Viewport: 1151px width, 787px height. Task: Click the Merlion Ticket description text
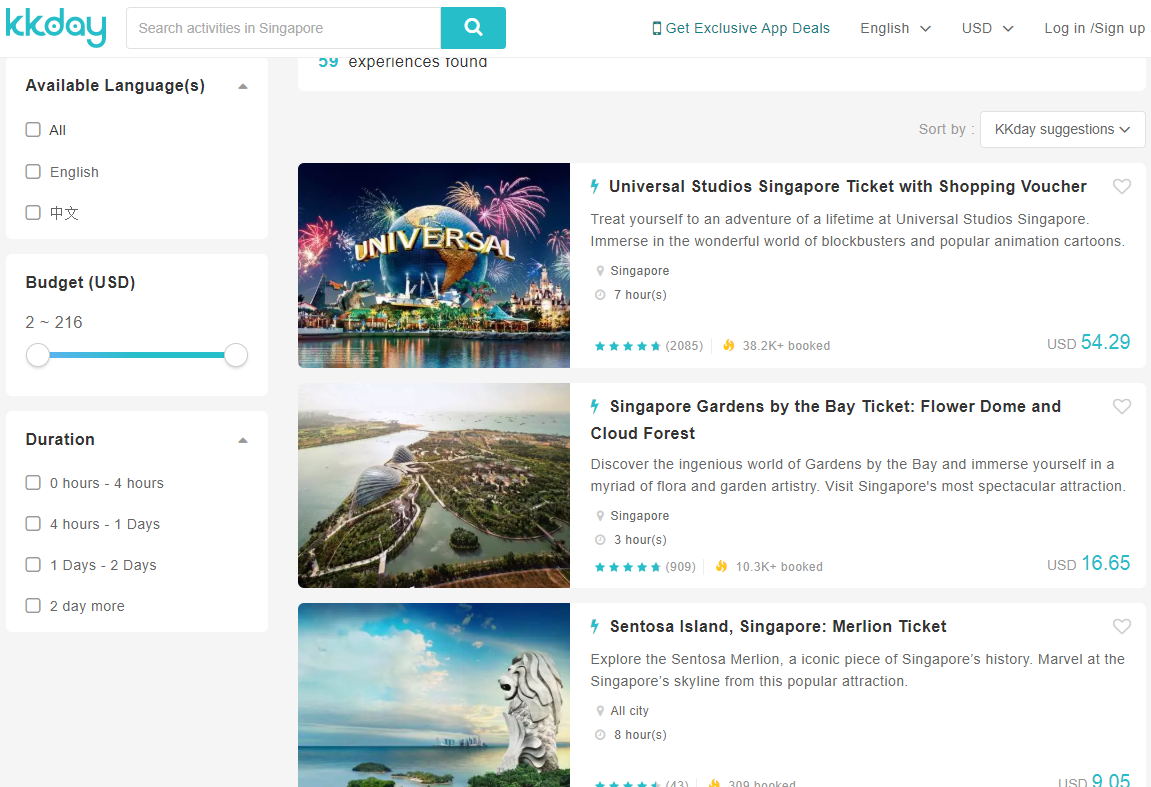pos(857,670)
